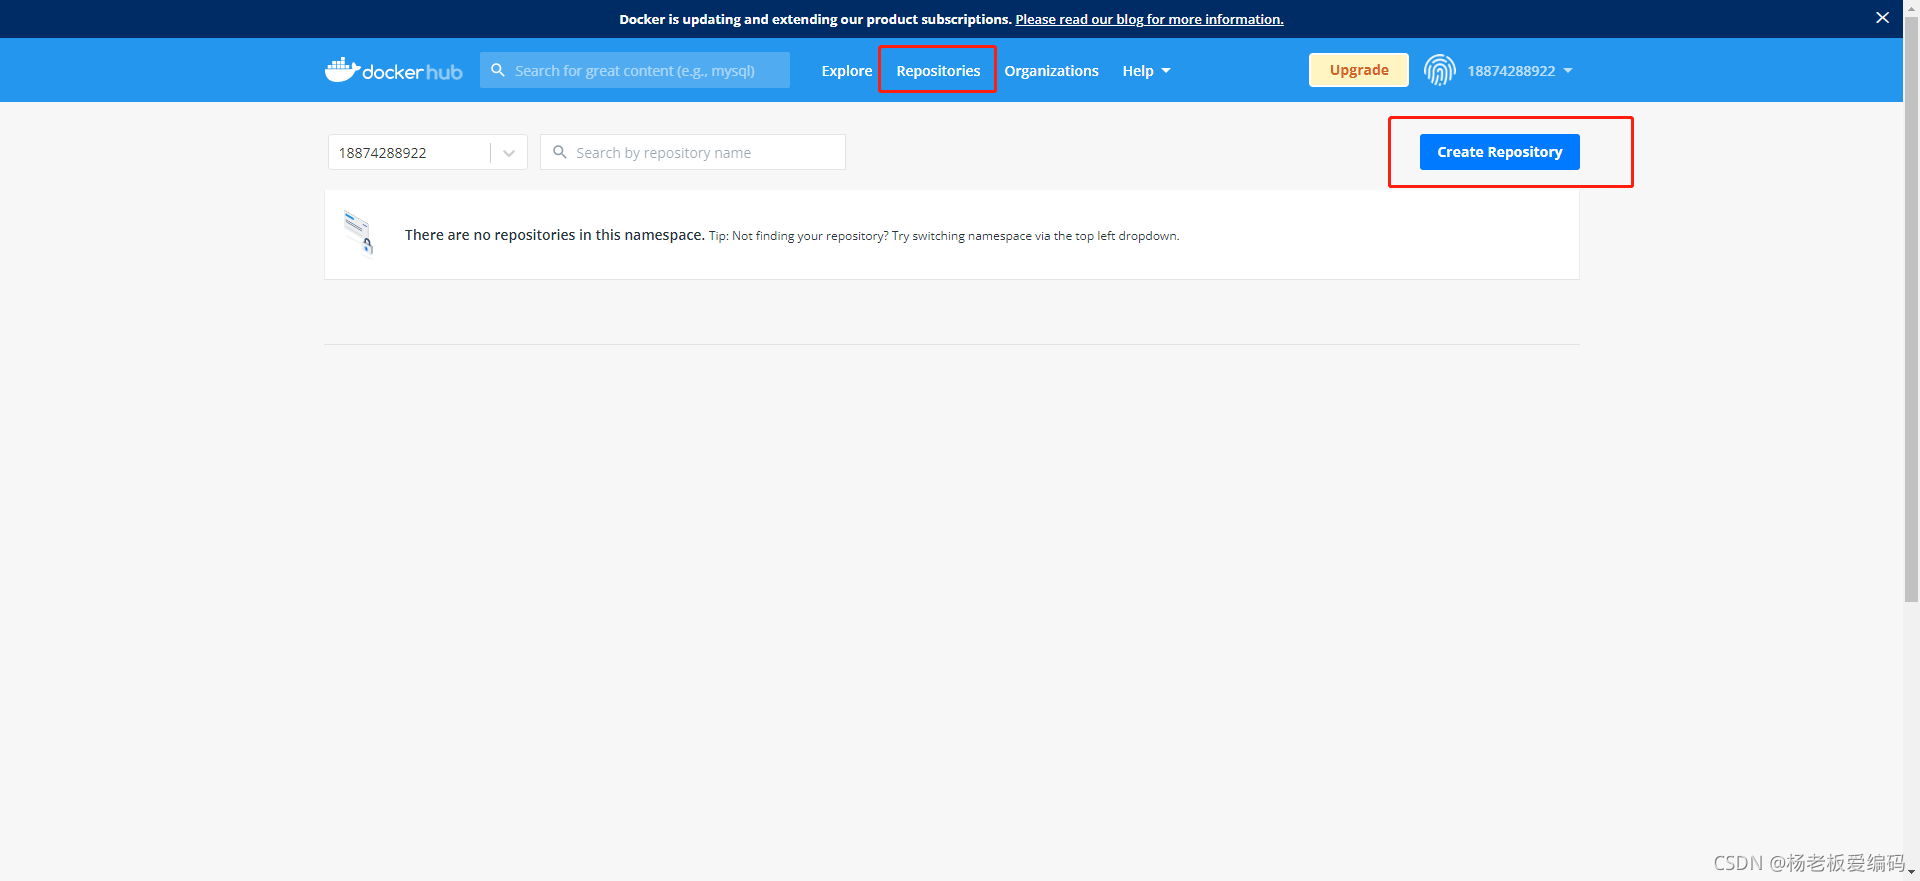This screenshot has width=1920, height=881.
Task: Click the fingerprint avatar icon
Action: pyautogui.click(x=1439, y=70)
